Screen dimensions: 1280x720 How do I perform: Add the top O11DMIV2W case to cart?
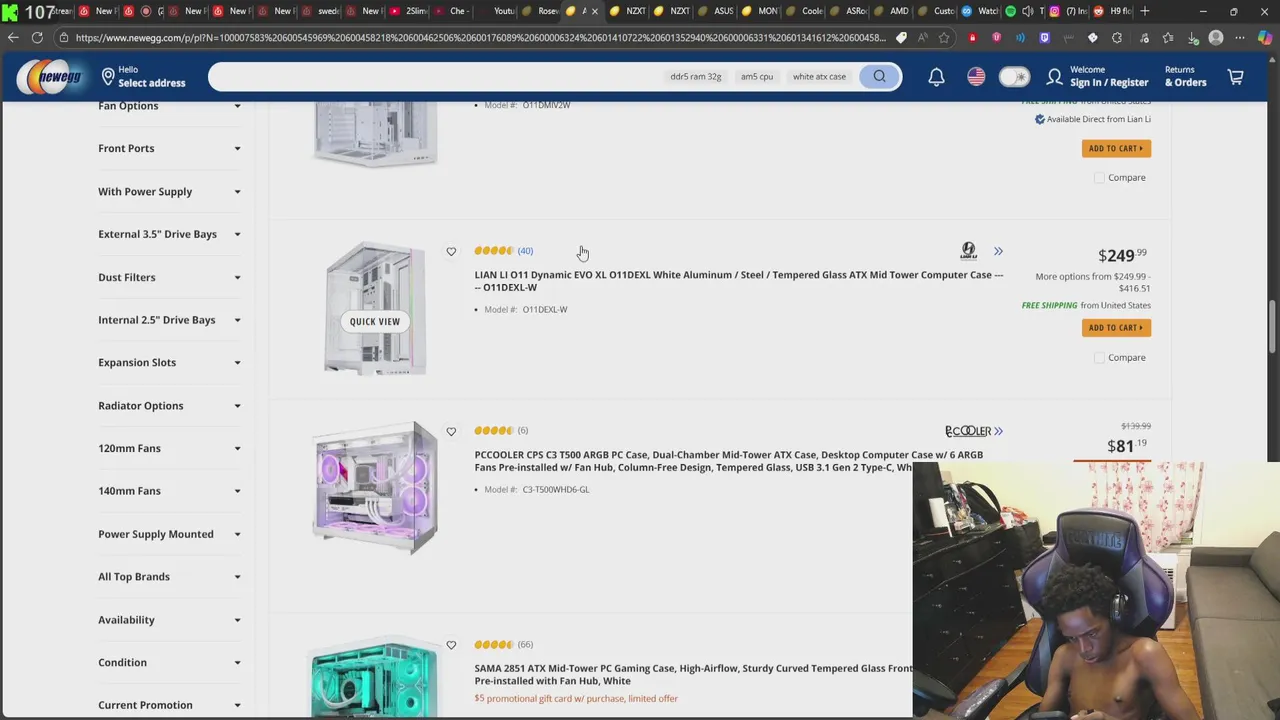click(1116, 148)
